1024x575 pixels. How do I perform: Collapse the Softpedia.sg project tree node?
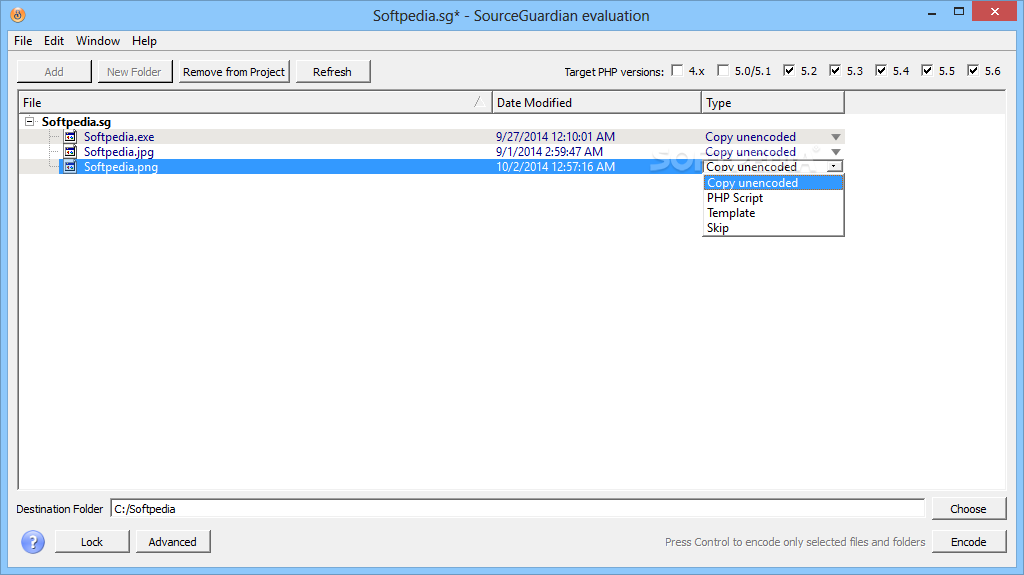point(29,122)
